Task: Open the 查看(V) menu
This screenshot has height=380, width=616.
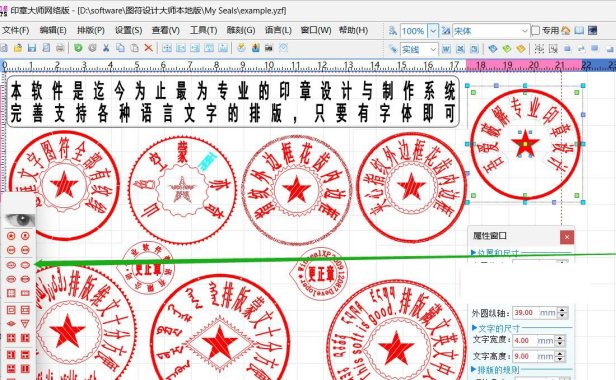Action: (x=166, y=30)
